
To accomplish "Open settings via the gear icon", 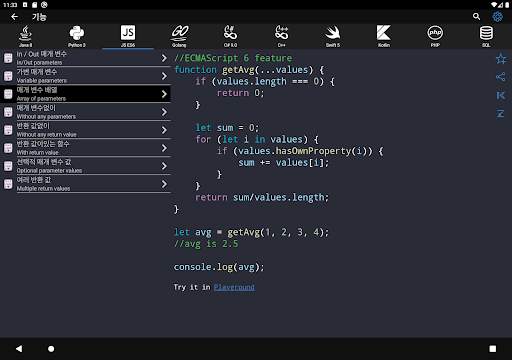I will click(x=497, y=16).
